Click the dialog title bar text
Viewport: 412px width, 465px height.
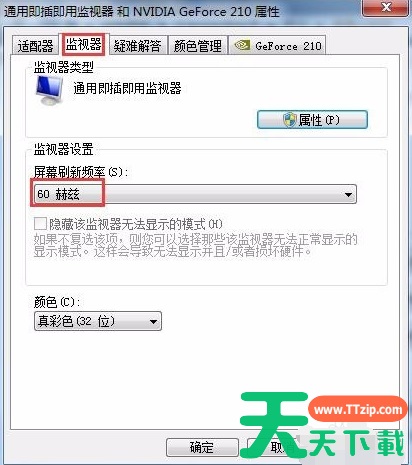point(142,12)
